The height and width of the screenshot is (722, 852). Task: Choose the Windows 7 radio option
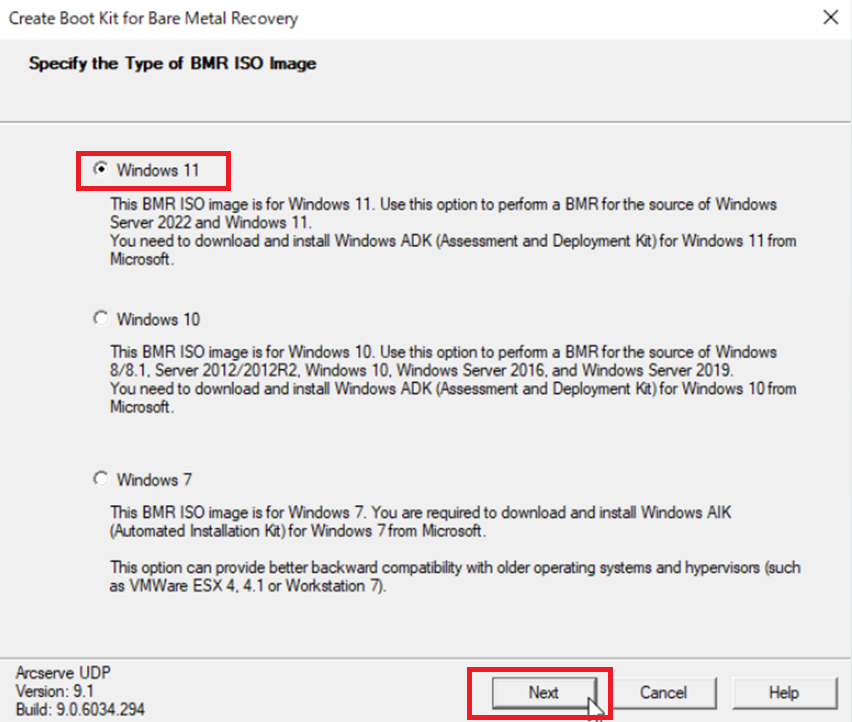(101, 479)
